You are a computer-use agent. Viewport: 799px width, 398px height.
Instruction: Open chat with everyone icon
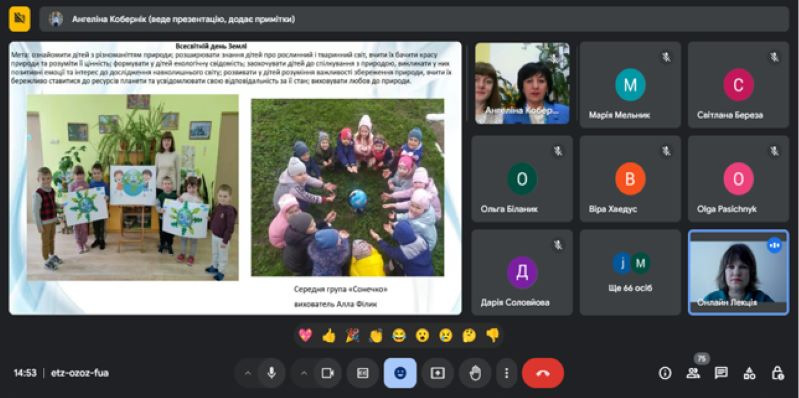click(x=721, y=373)
